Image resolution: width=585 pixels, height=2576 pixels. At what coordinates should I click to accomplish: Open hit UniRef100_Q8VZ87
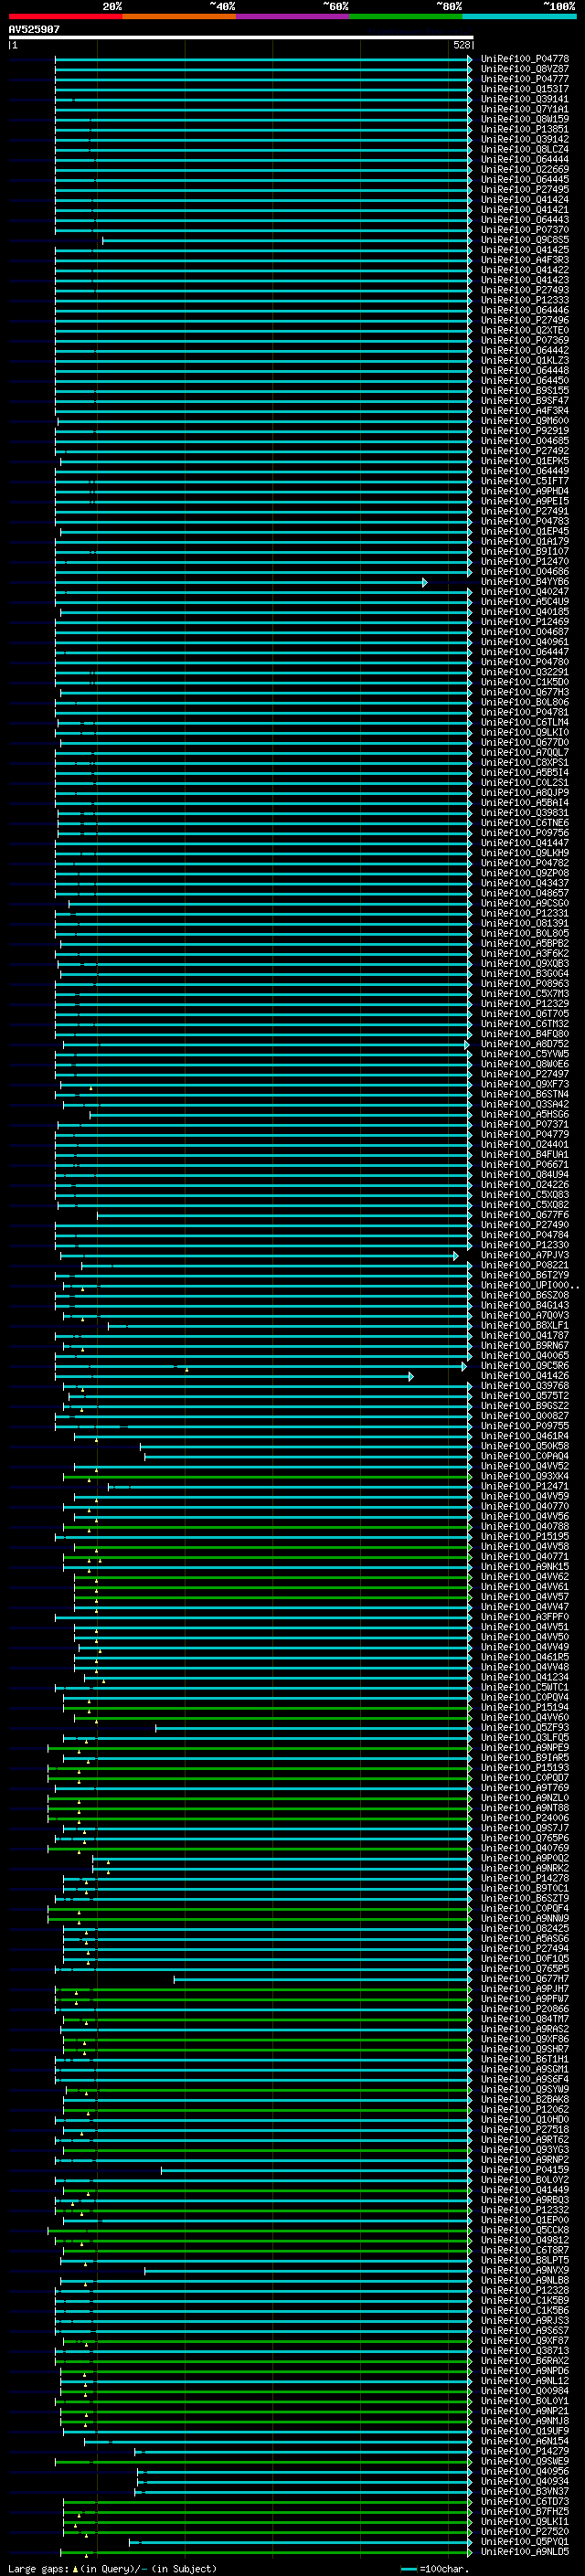pyautogui.click(x=524, y=69)
